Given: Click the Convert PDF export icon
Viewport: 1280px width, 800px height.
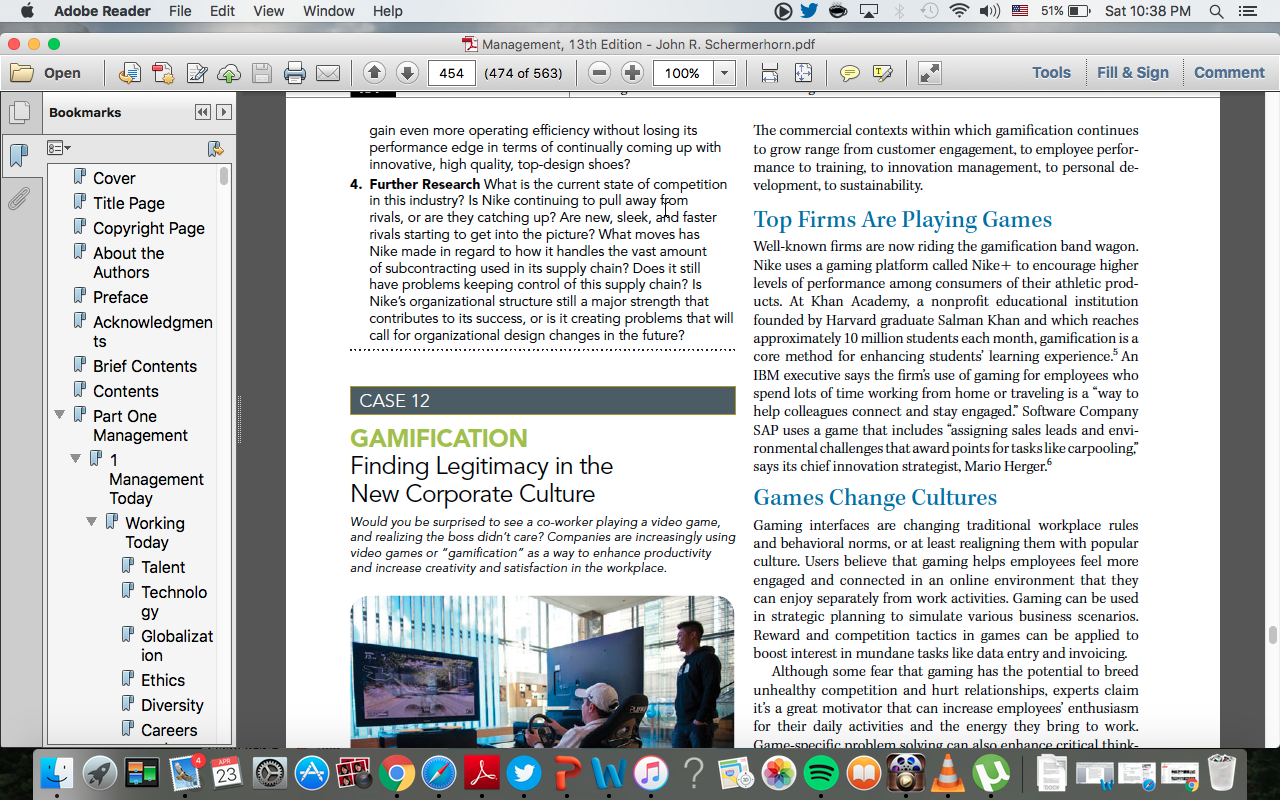Looking at the screenshot, I should click(163, 73).
